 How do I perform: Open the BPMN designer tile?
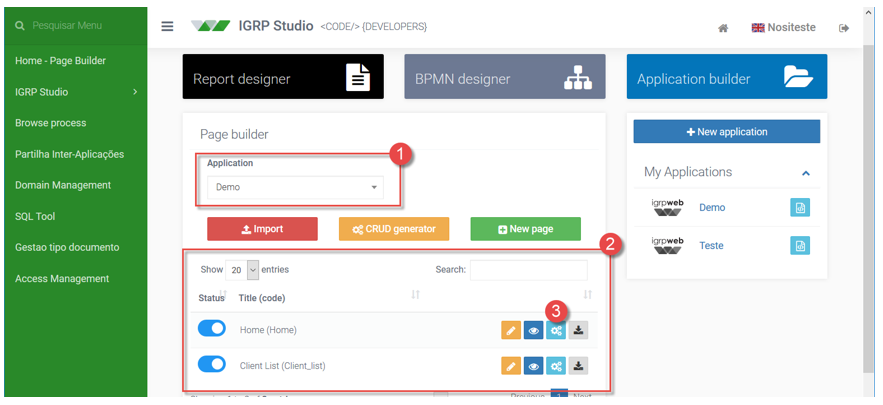coord(505,77)
